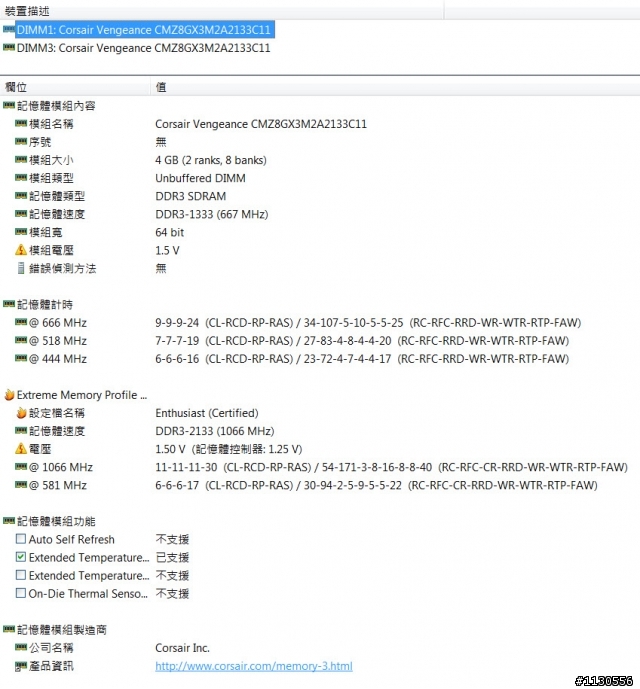Click the DIMM3 memory module icon

point(8,47)
